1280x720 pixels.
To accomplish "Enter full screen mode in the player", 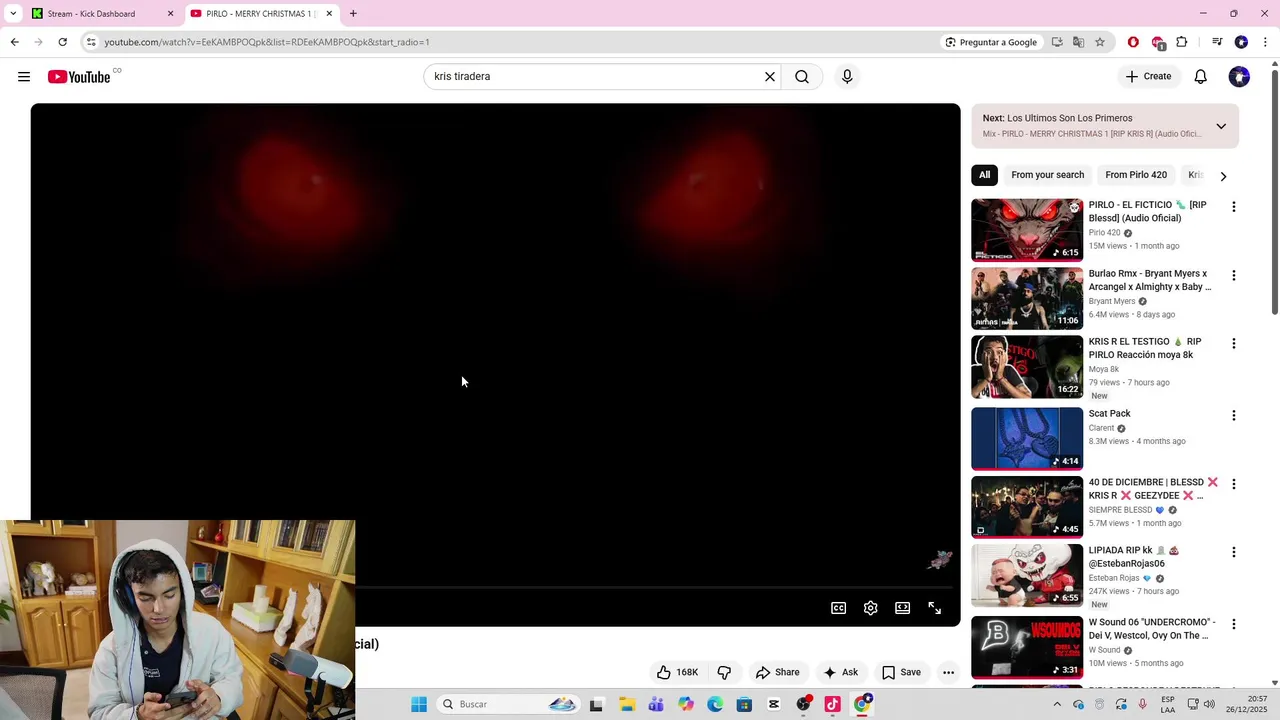I will pyautogui.click(x=935, y=608).
